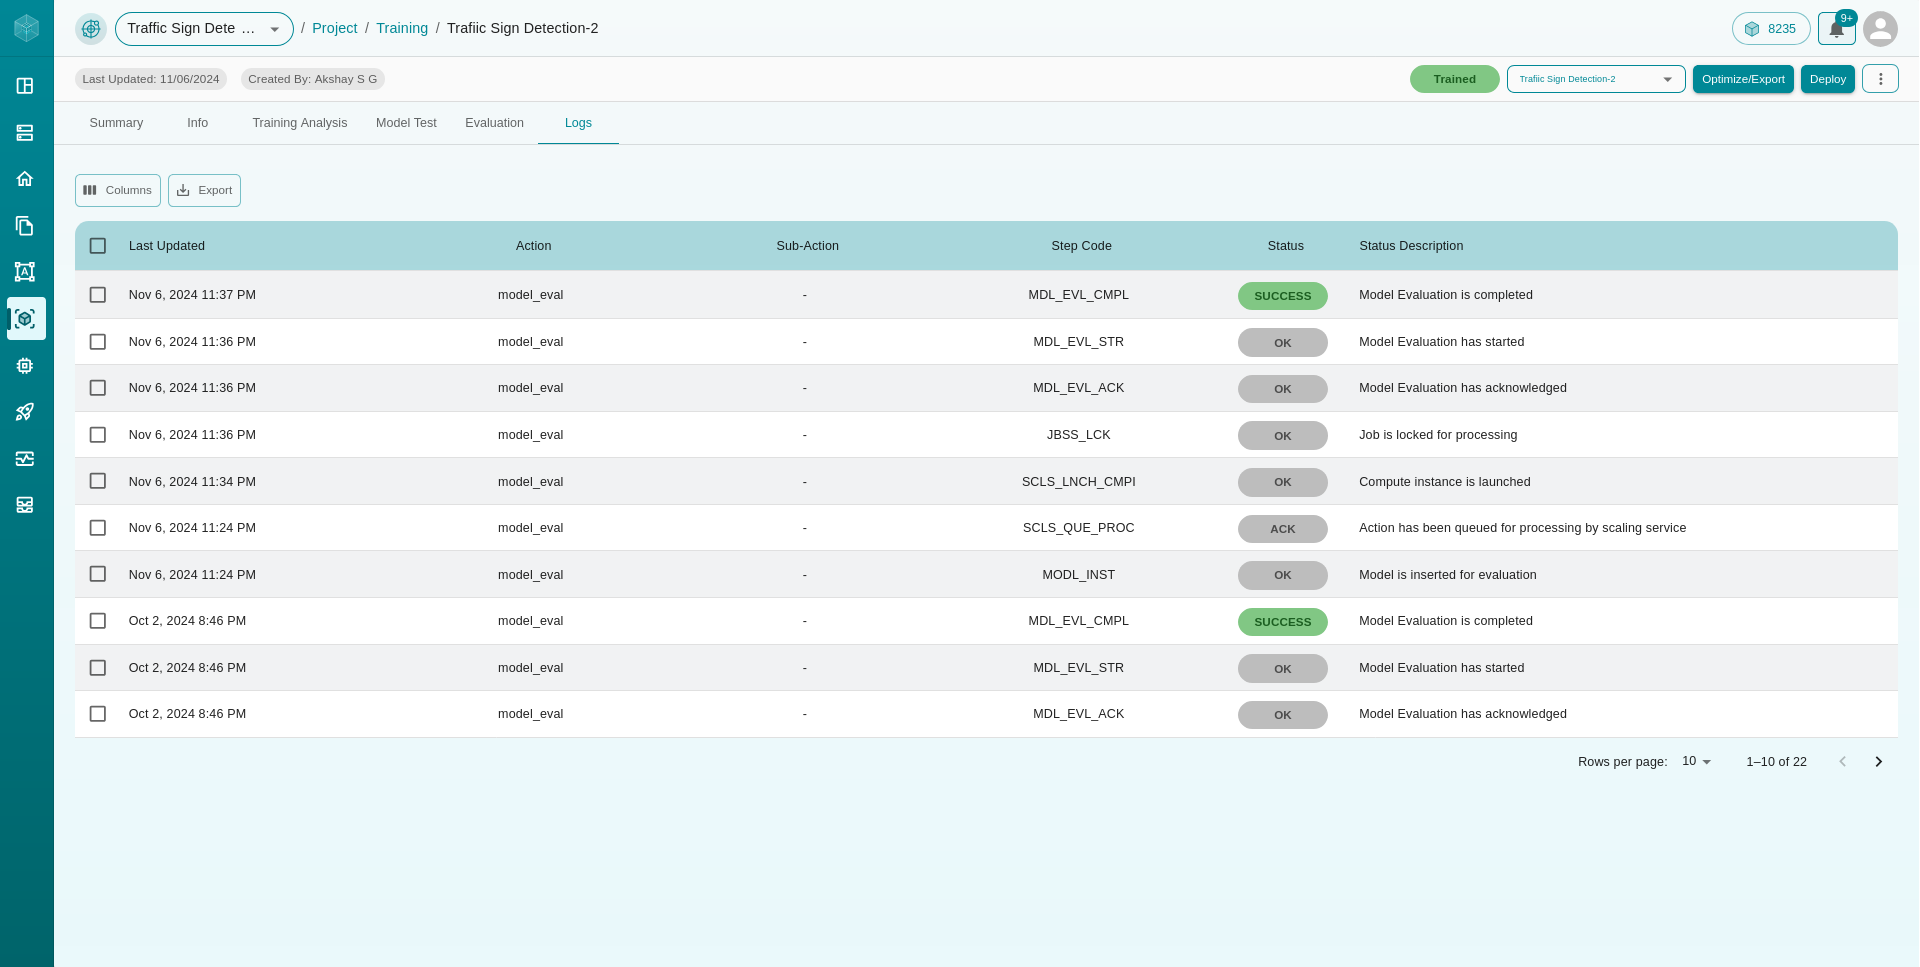
Task: Sort by Last Updated column header
Action: [x=167, y=246]
